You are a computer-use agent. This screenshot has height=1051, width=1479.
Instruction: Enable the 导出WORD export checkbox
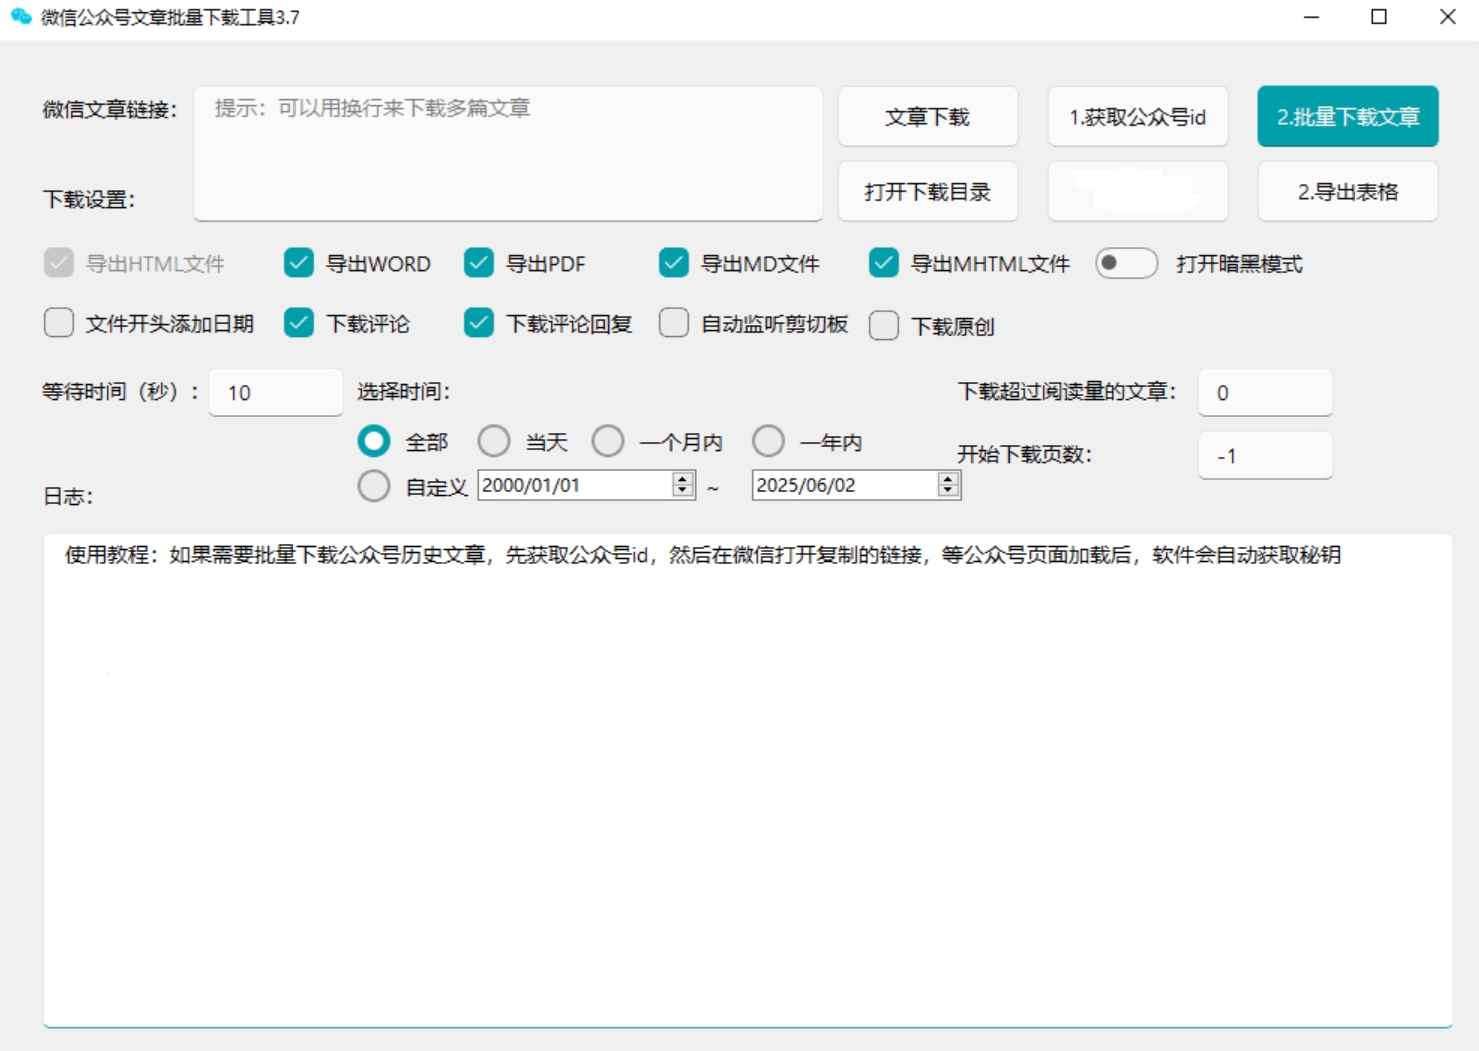[298, 263]
